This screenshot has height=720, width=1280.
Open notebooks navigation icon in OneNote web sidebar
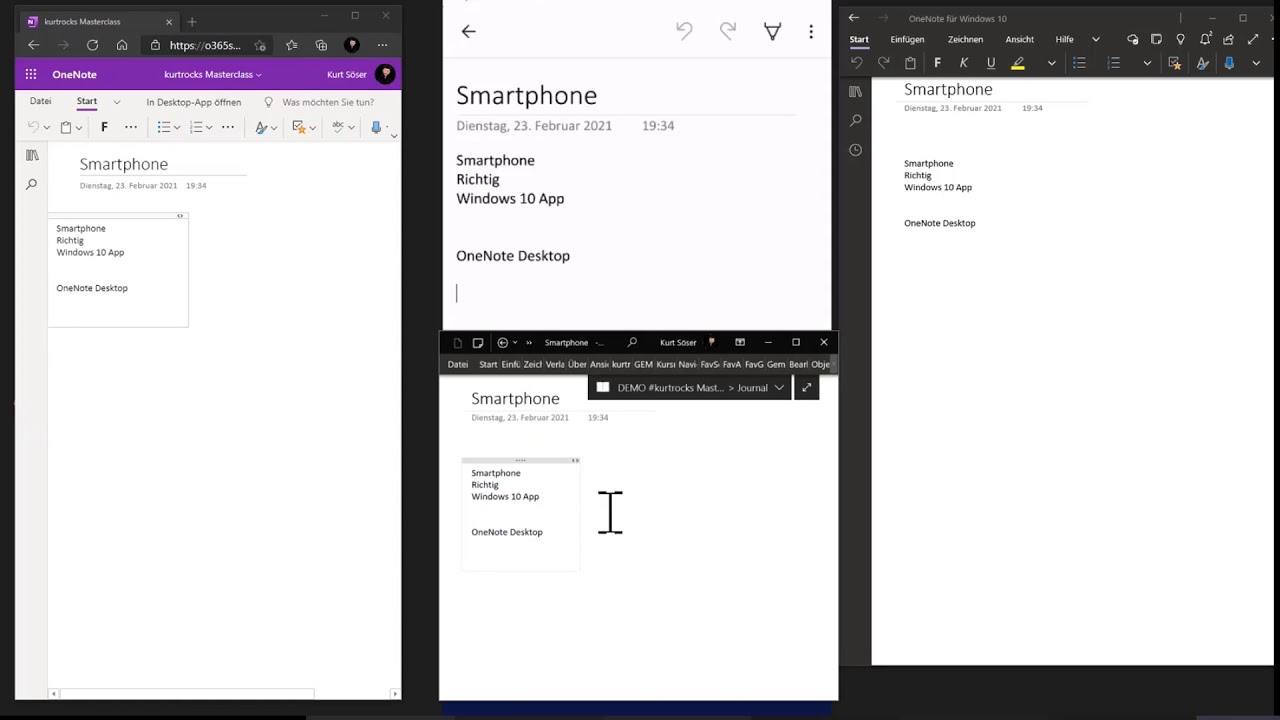click(x=32, y=155)
